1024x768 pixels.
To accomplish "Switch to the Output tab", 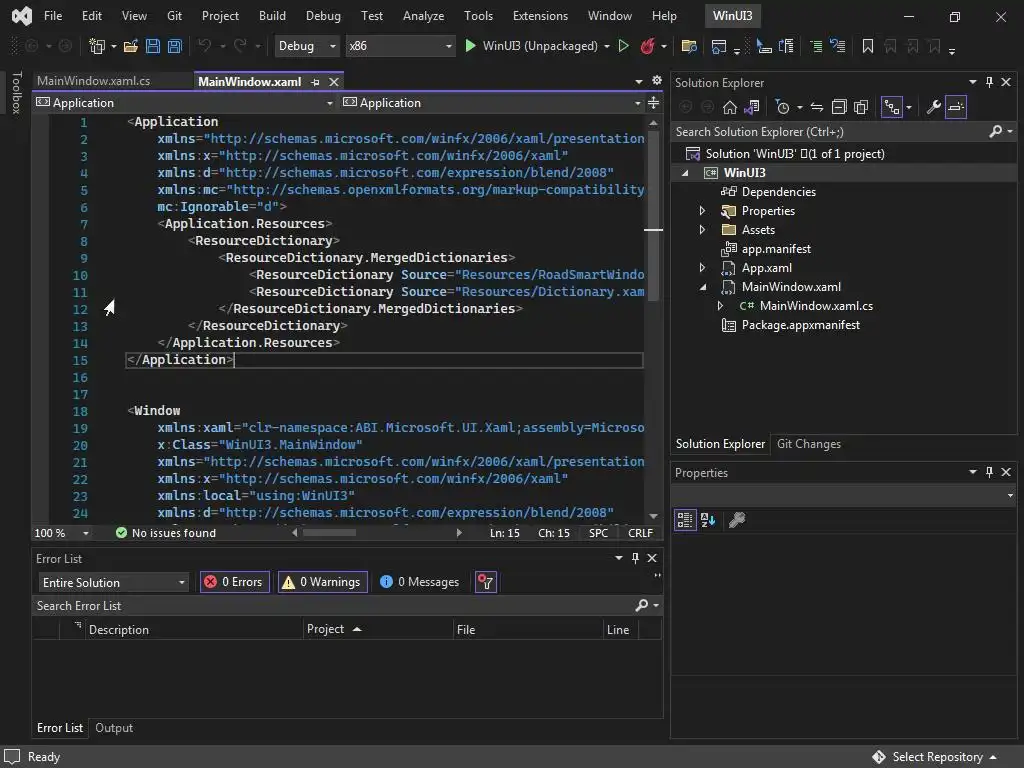I will (x=114, y=728).
